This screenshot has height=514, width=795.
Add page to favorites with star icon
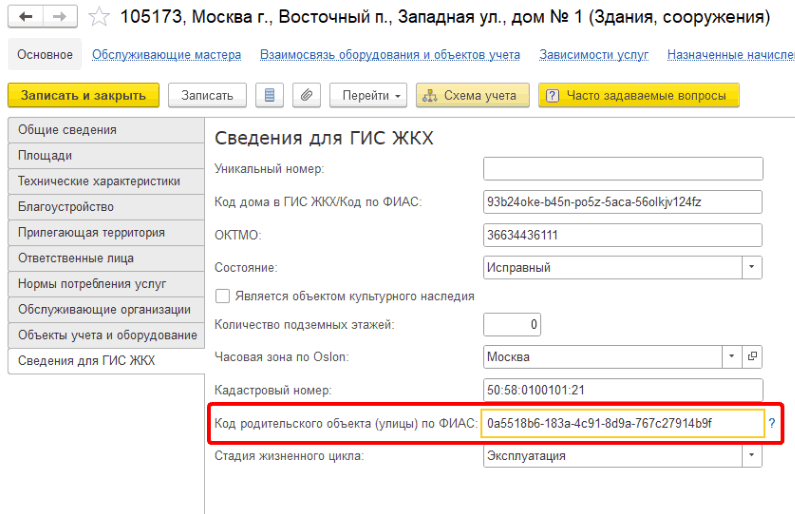point(99,17)
